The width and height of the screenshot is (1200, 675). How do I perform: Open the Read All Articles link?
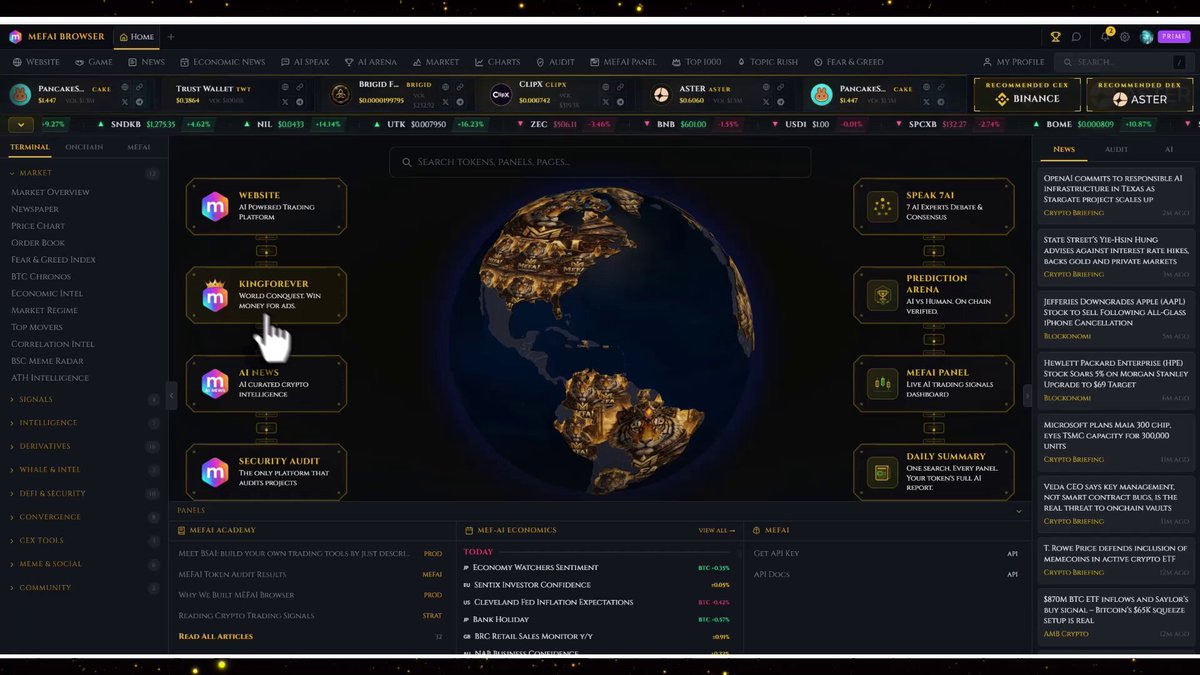click(x=216, y=636)
